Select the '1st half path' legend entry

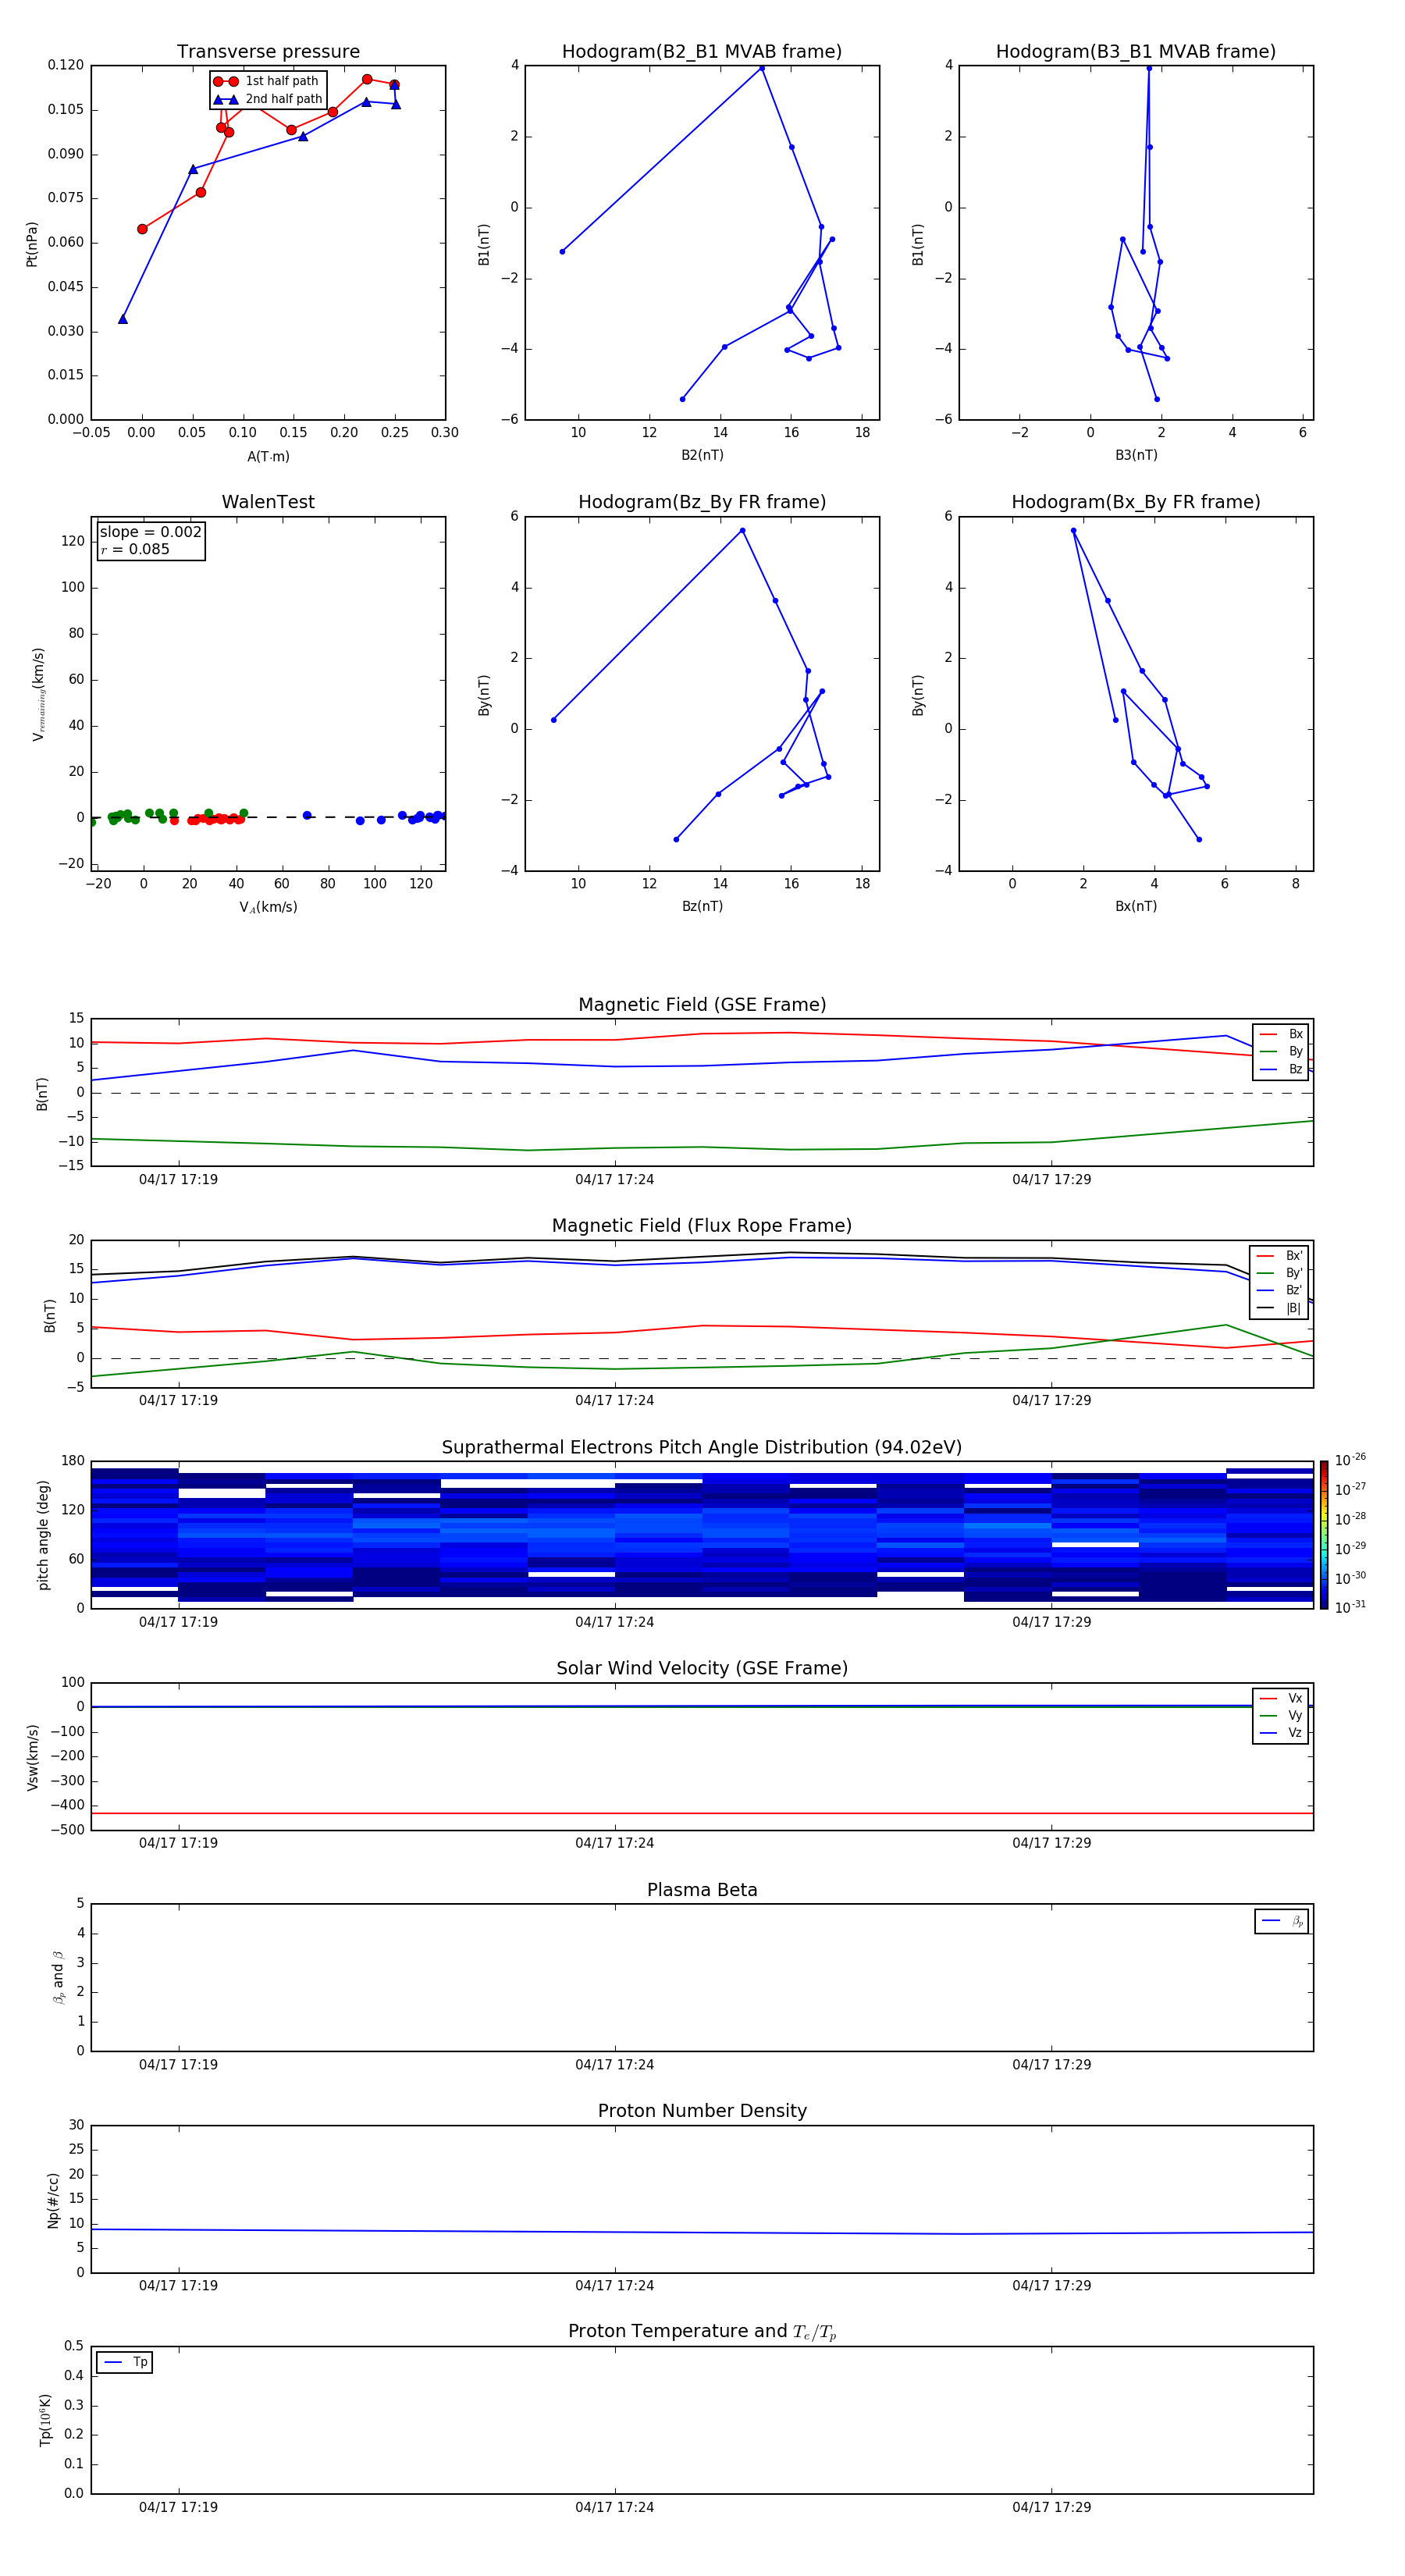click(x=266, y=81)
